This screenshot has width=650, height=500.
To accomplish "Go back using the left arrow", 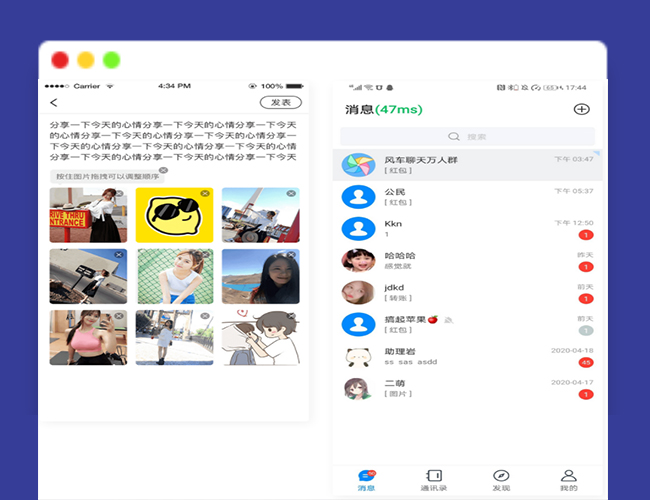I will (53, 103).
